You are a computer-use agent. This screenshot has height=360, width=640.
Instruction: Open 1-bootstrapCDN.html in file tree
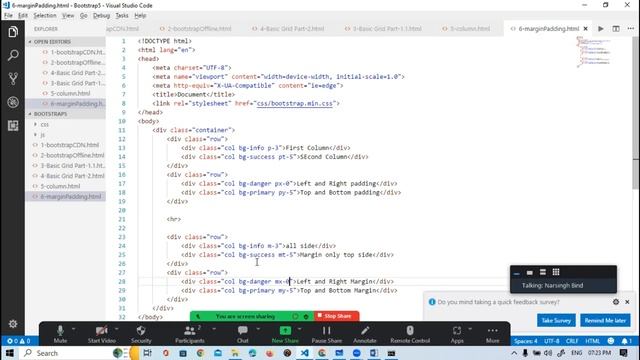70,145
